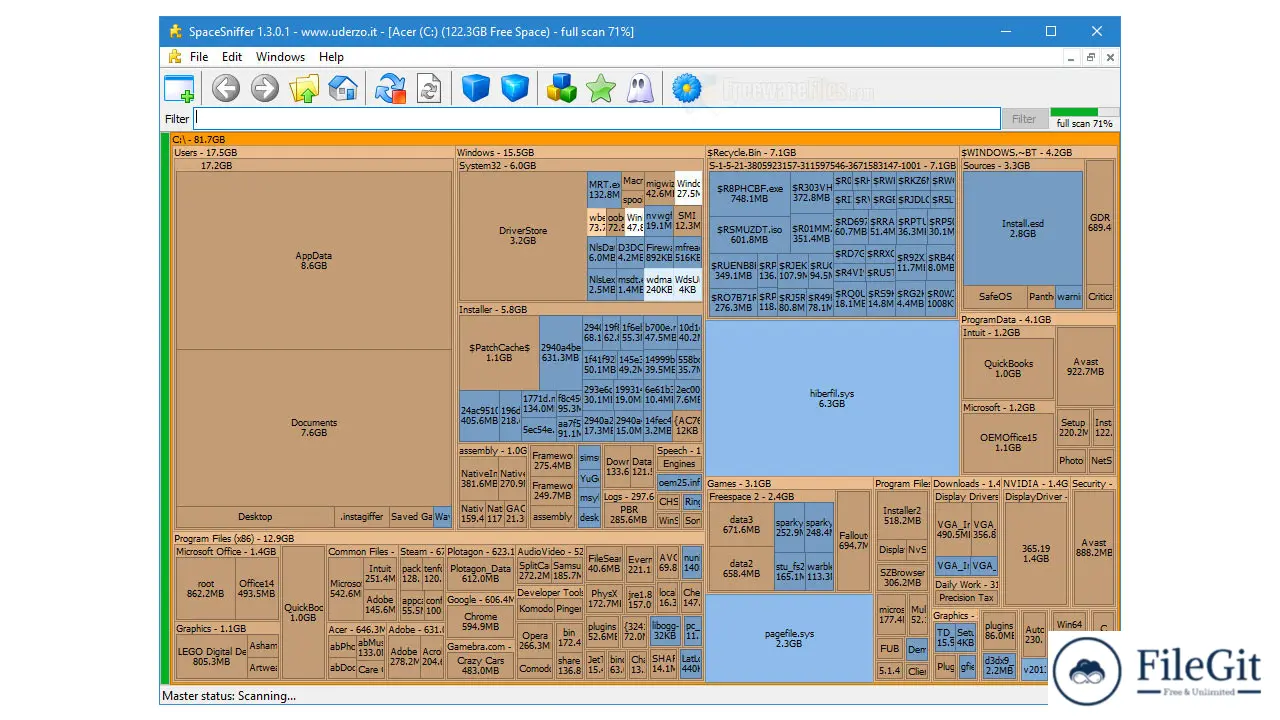This screenshot has width=1280, height=720.
Task: Click the second blue cube detail icon
Action: (x=515, y=88)
